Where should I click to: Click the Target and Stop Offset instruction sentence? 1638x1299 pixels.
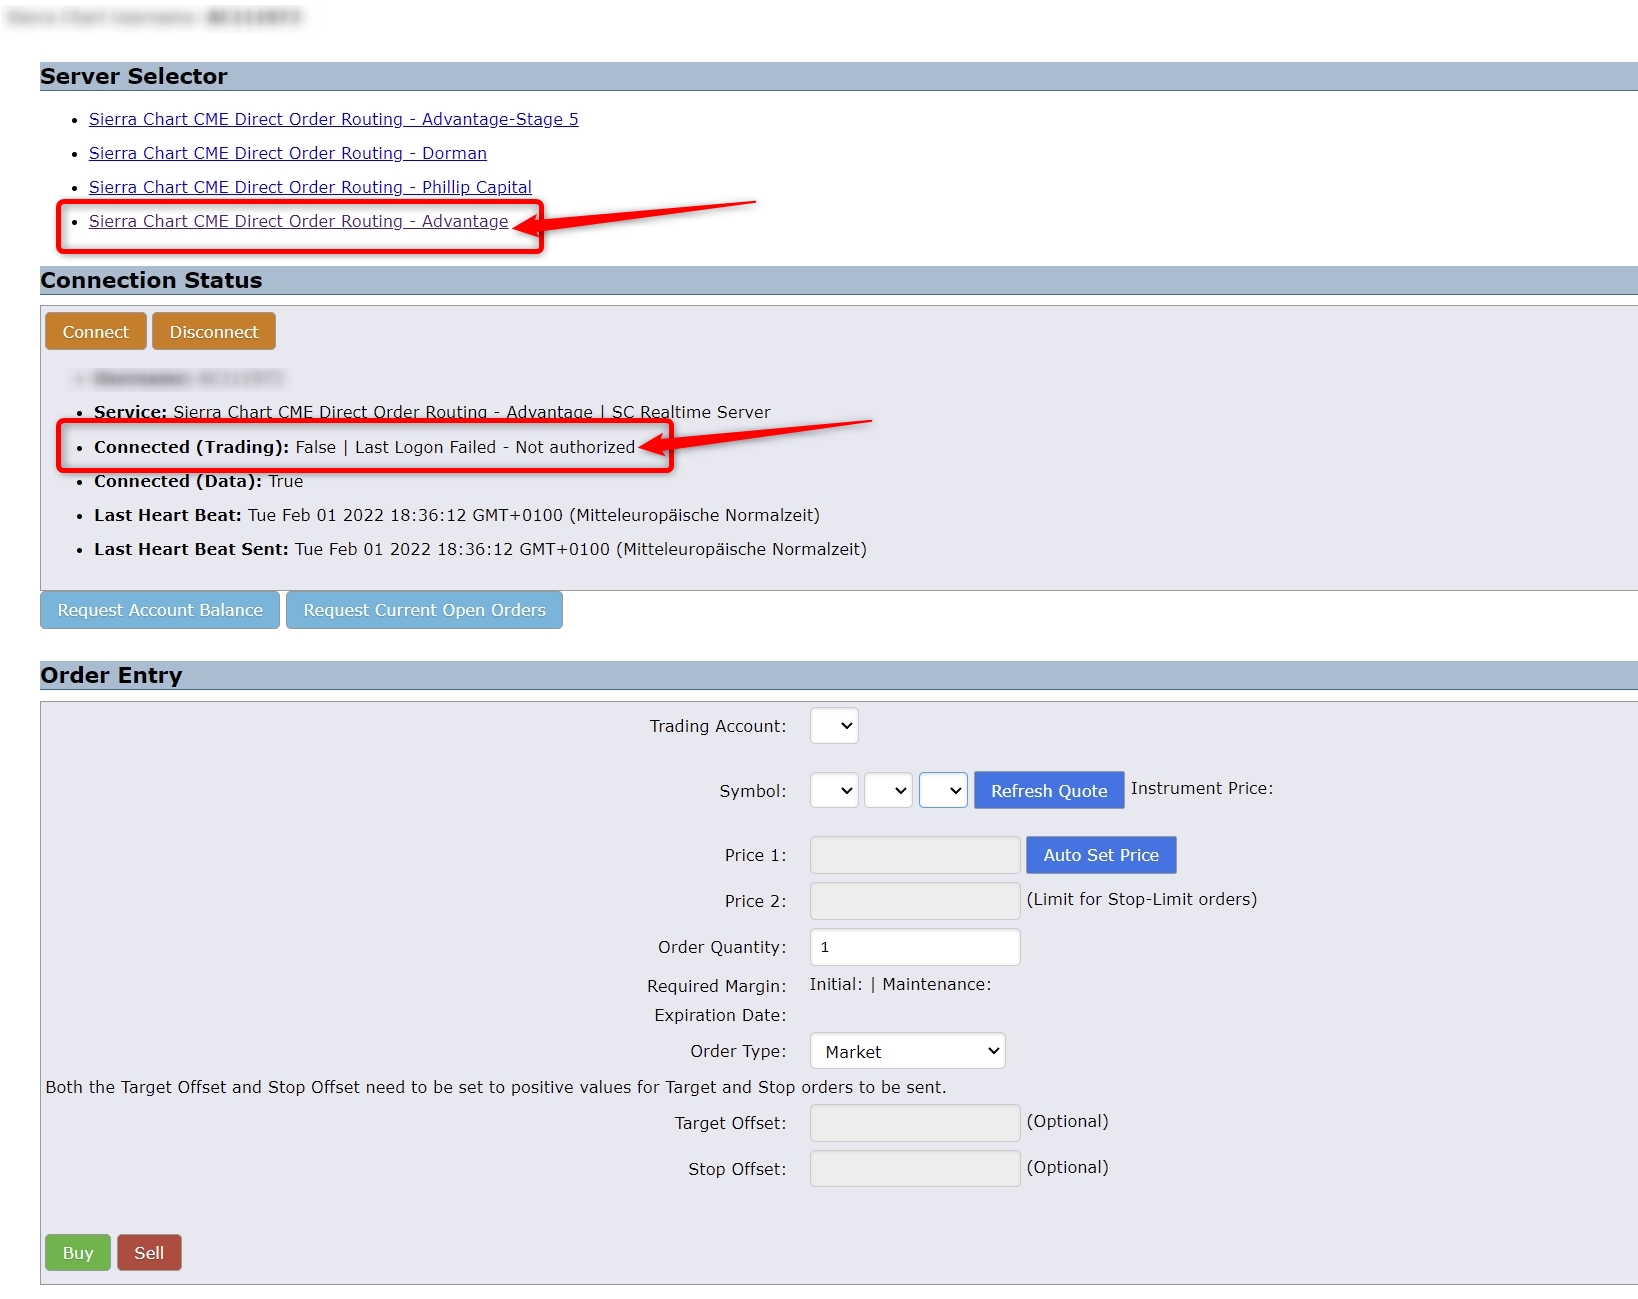tap(496, 1087)
